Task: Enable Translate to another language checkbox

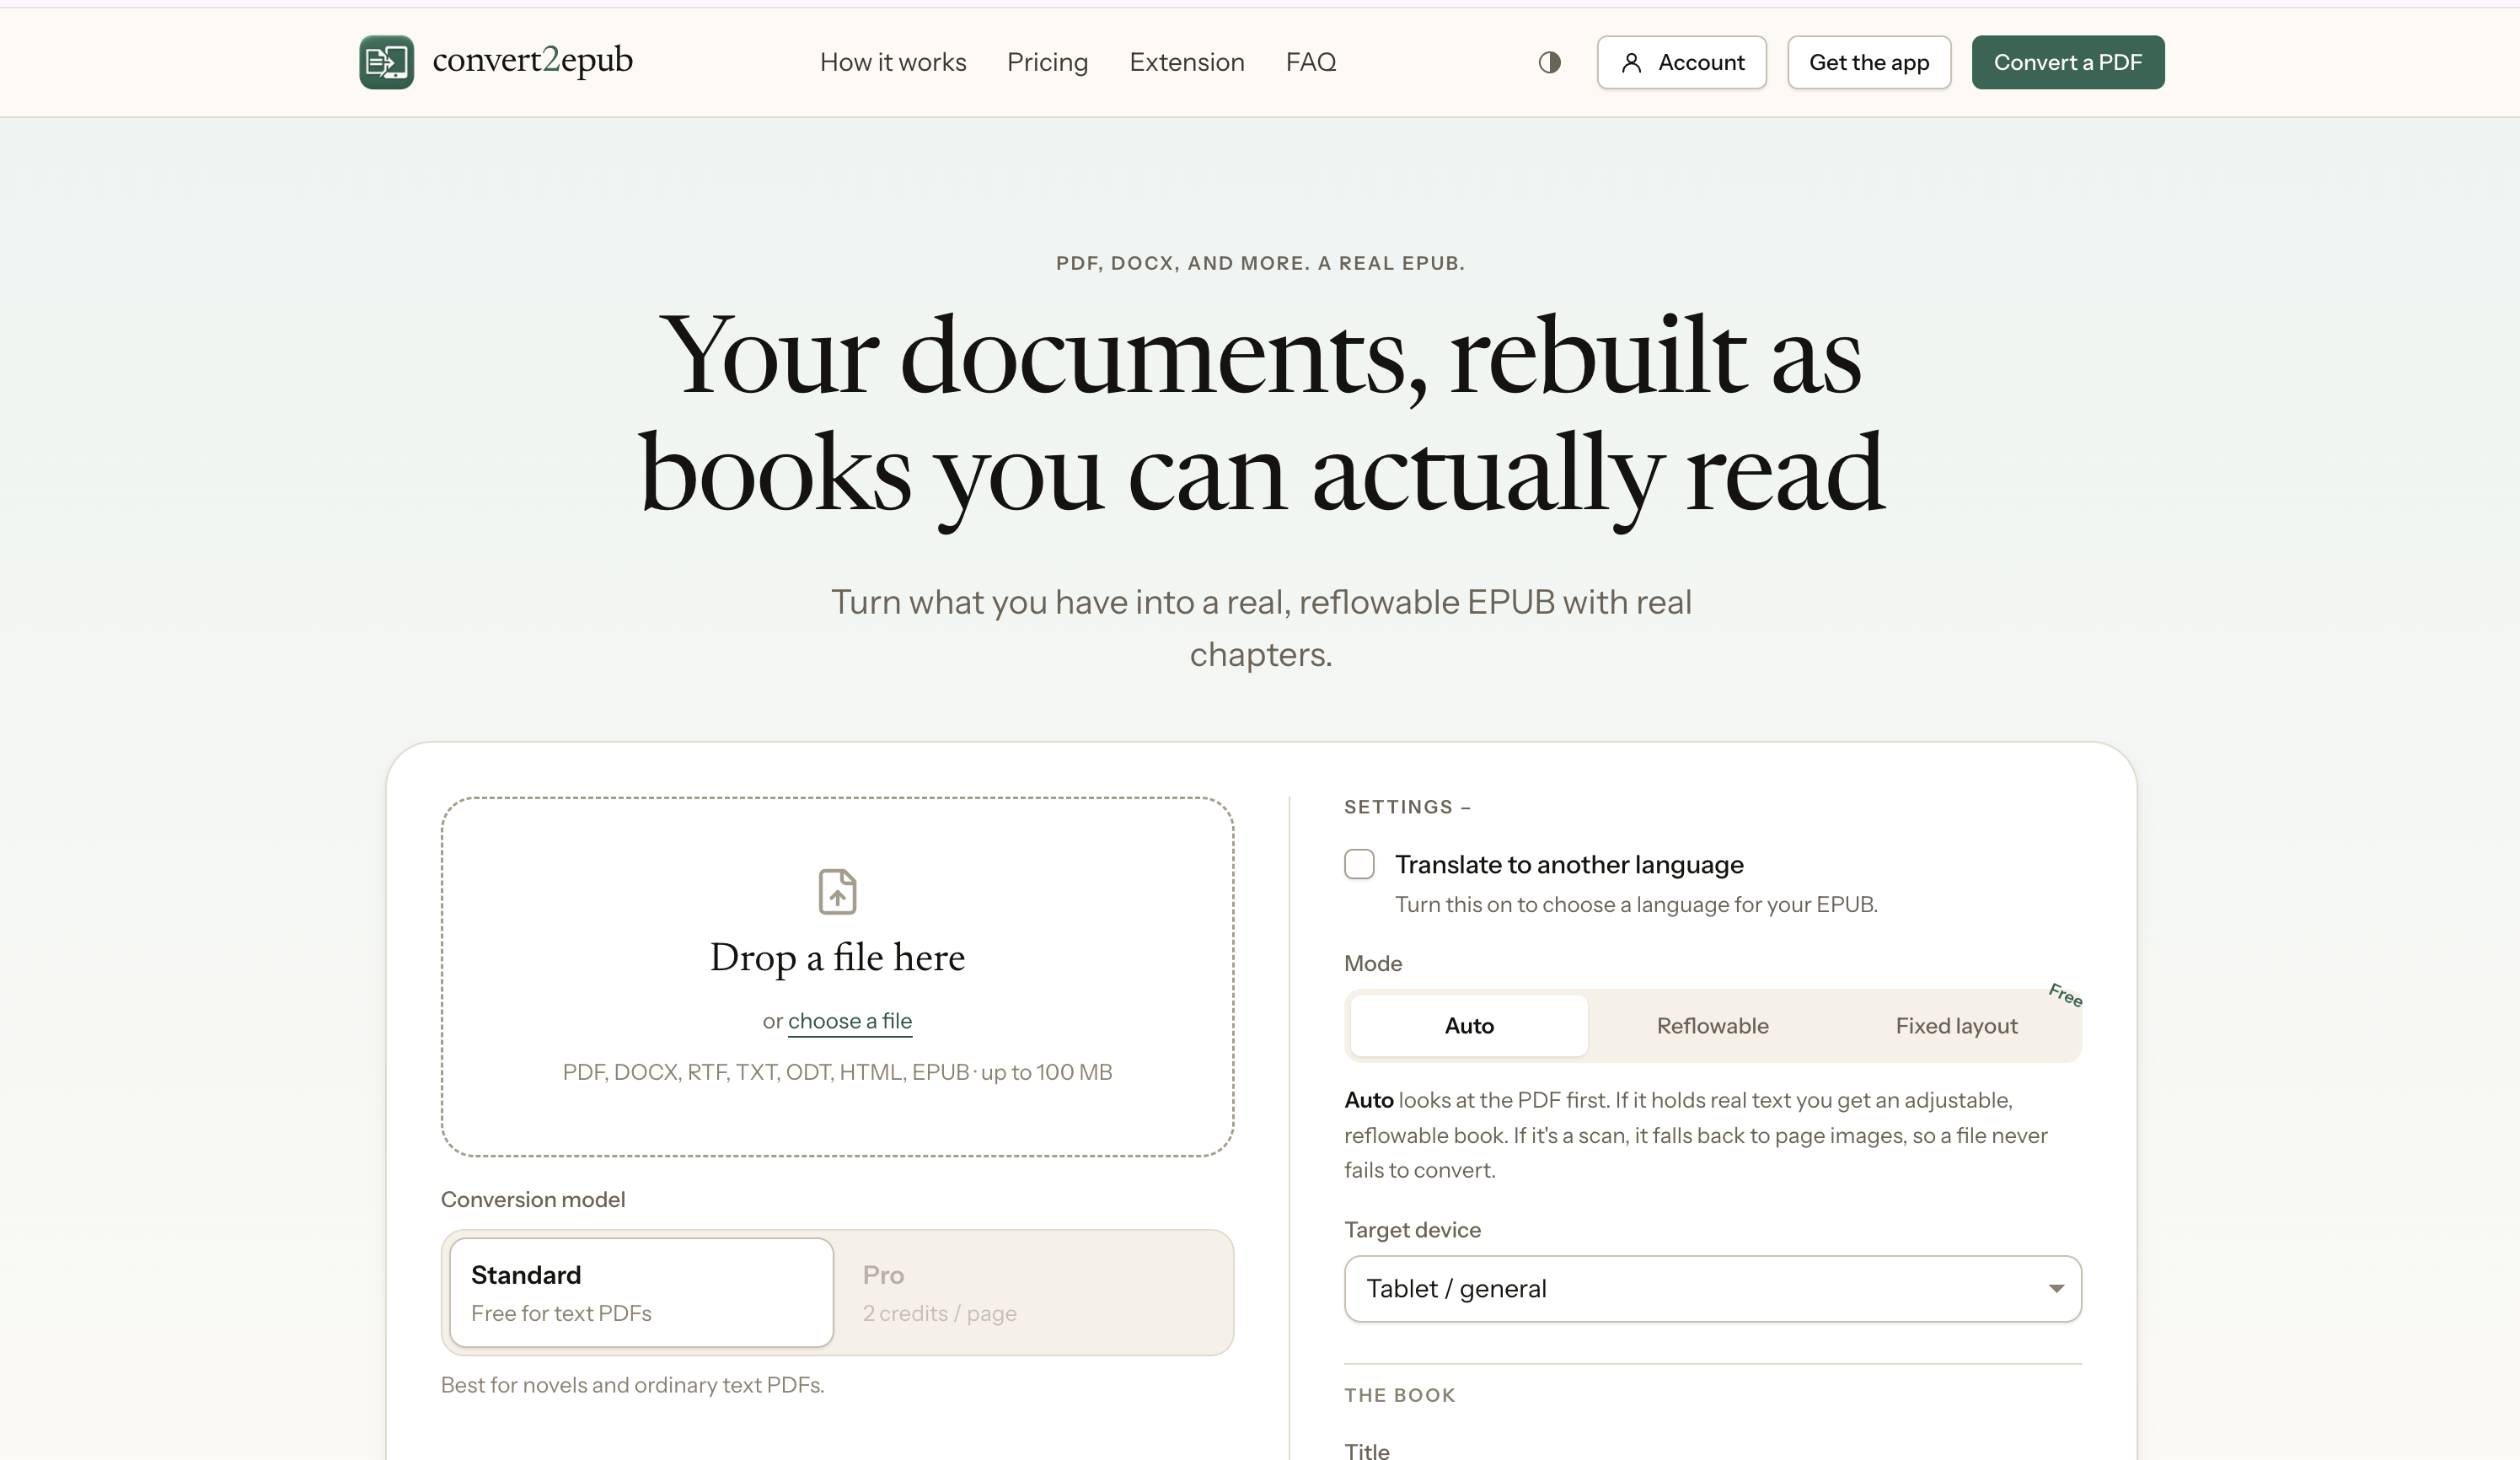Action: pyautogui.click(x=1358, y=864)
